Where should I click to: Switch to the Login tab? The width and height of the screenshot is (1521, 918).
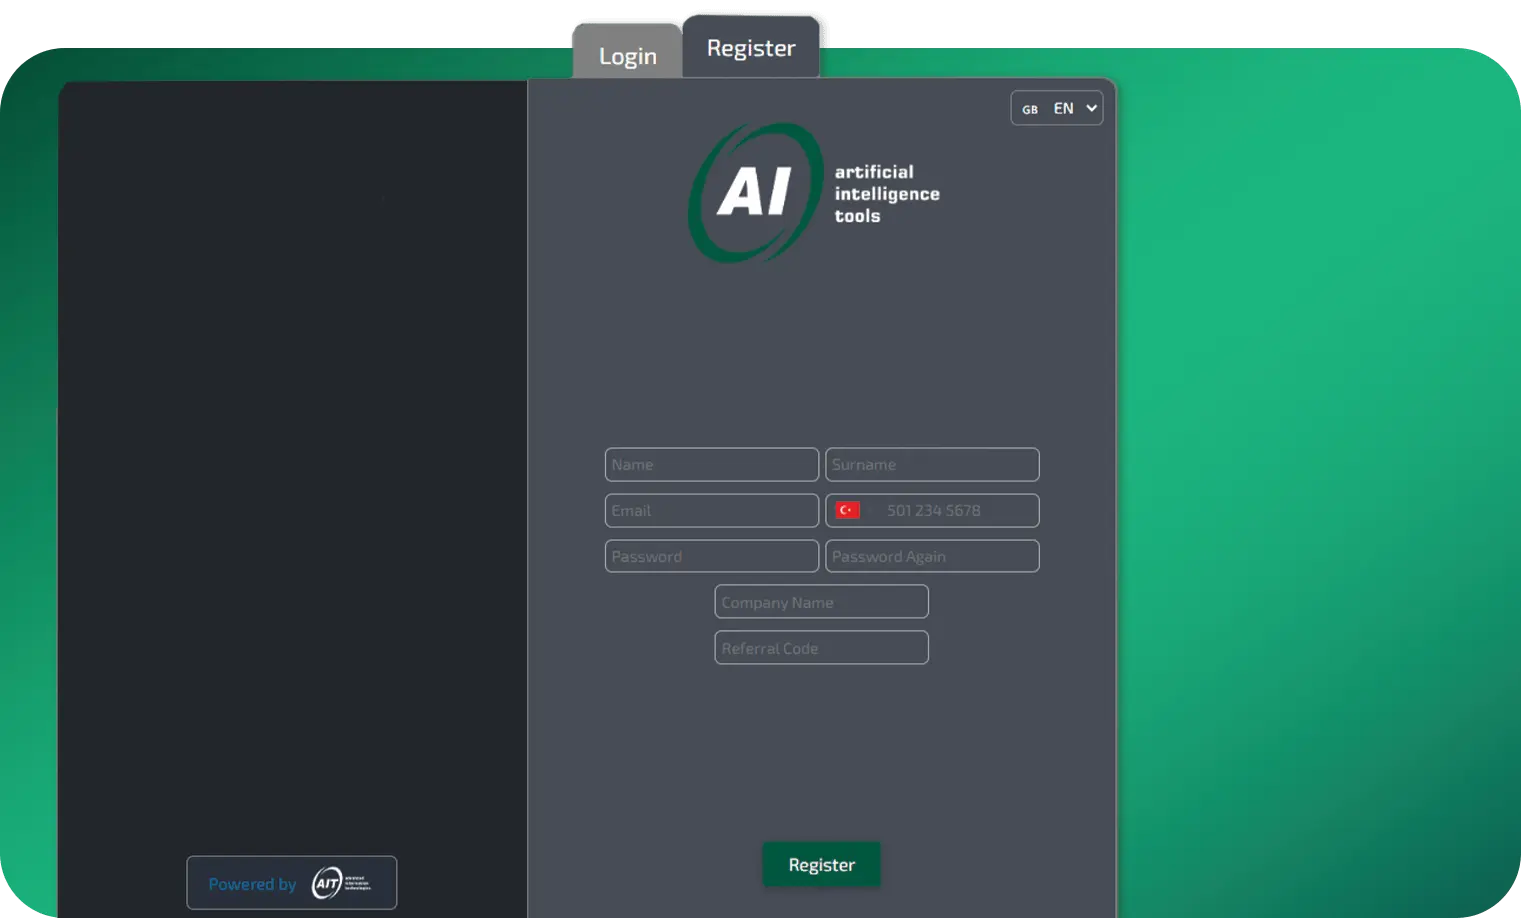click(627, 52)
